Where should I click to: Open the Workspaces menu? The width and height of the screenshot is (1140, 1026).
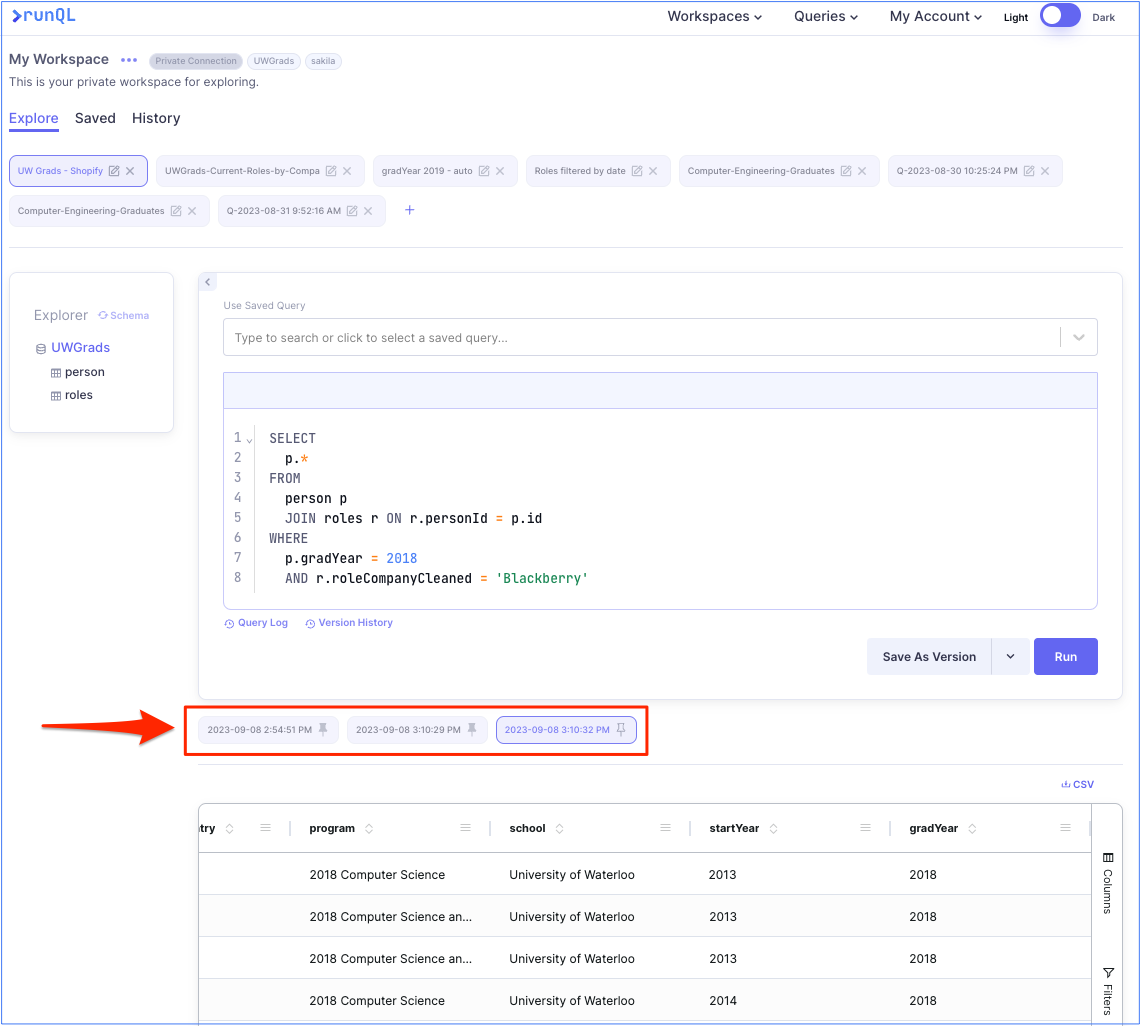tap(714, 16)
